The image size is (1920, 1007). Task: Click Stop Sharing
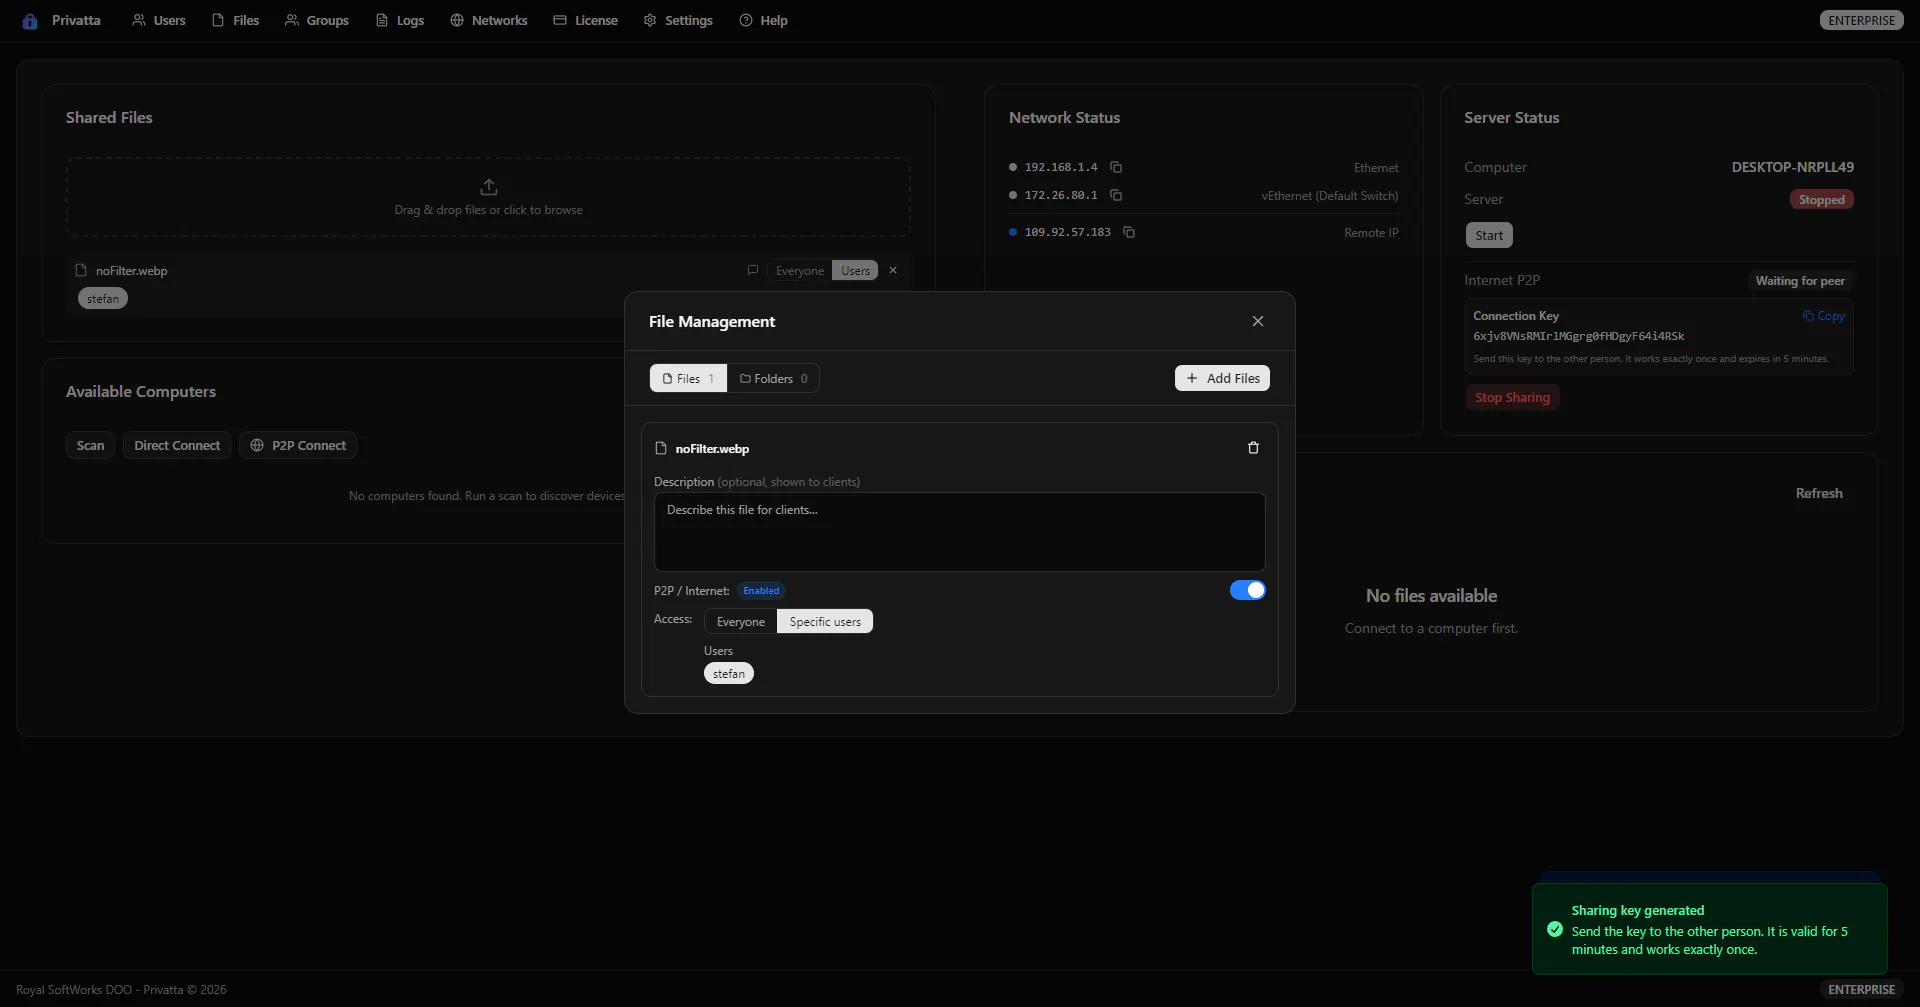tap(1512, 398)
